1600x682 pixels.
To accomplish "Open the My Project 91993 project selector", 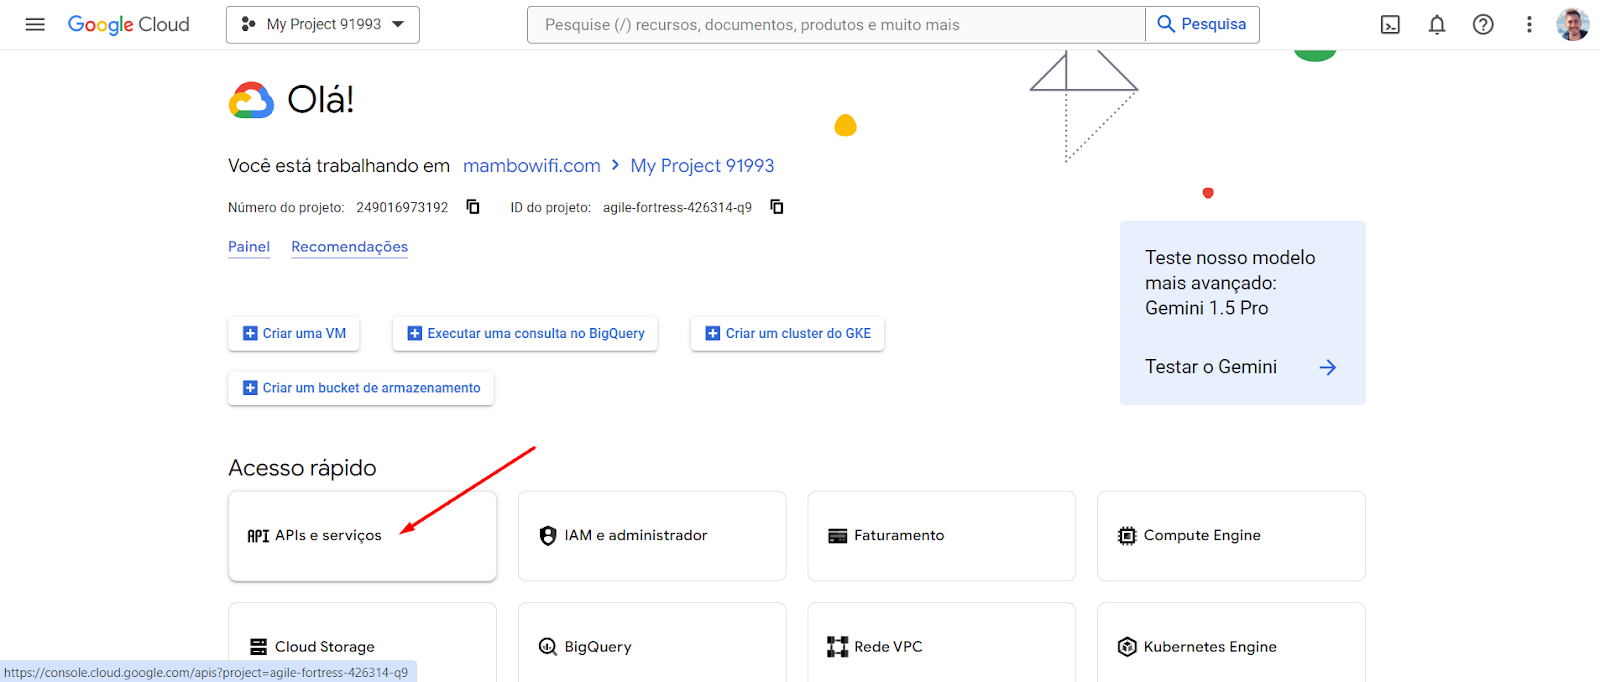I will pos(323,25).
